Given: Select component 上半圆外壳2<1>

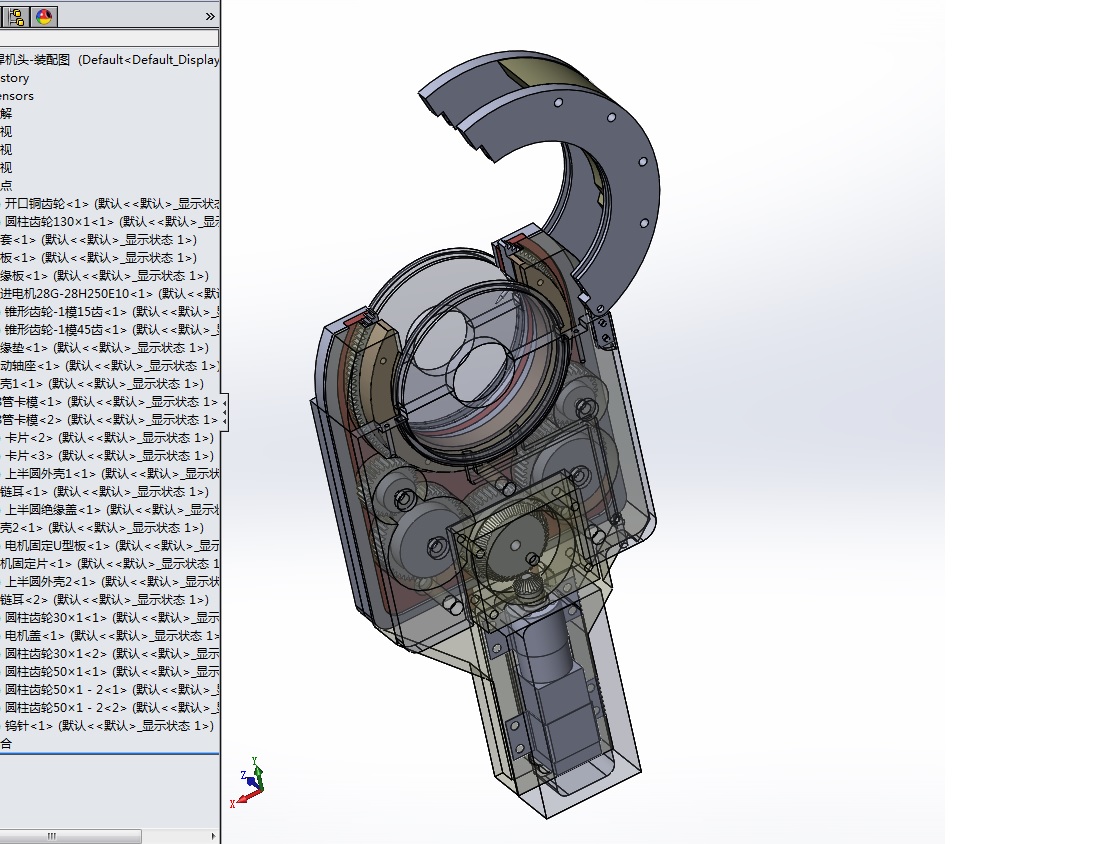Looking at the screenshot, I should click(x=112, y=581).
